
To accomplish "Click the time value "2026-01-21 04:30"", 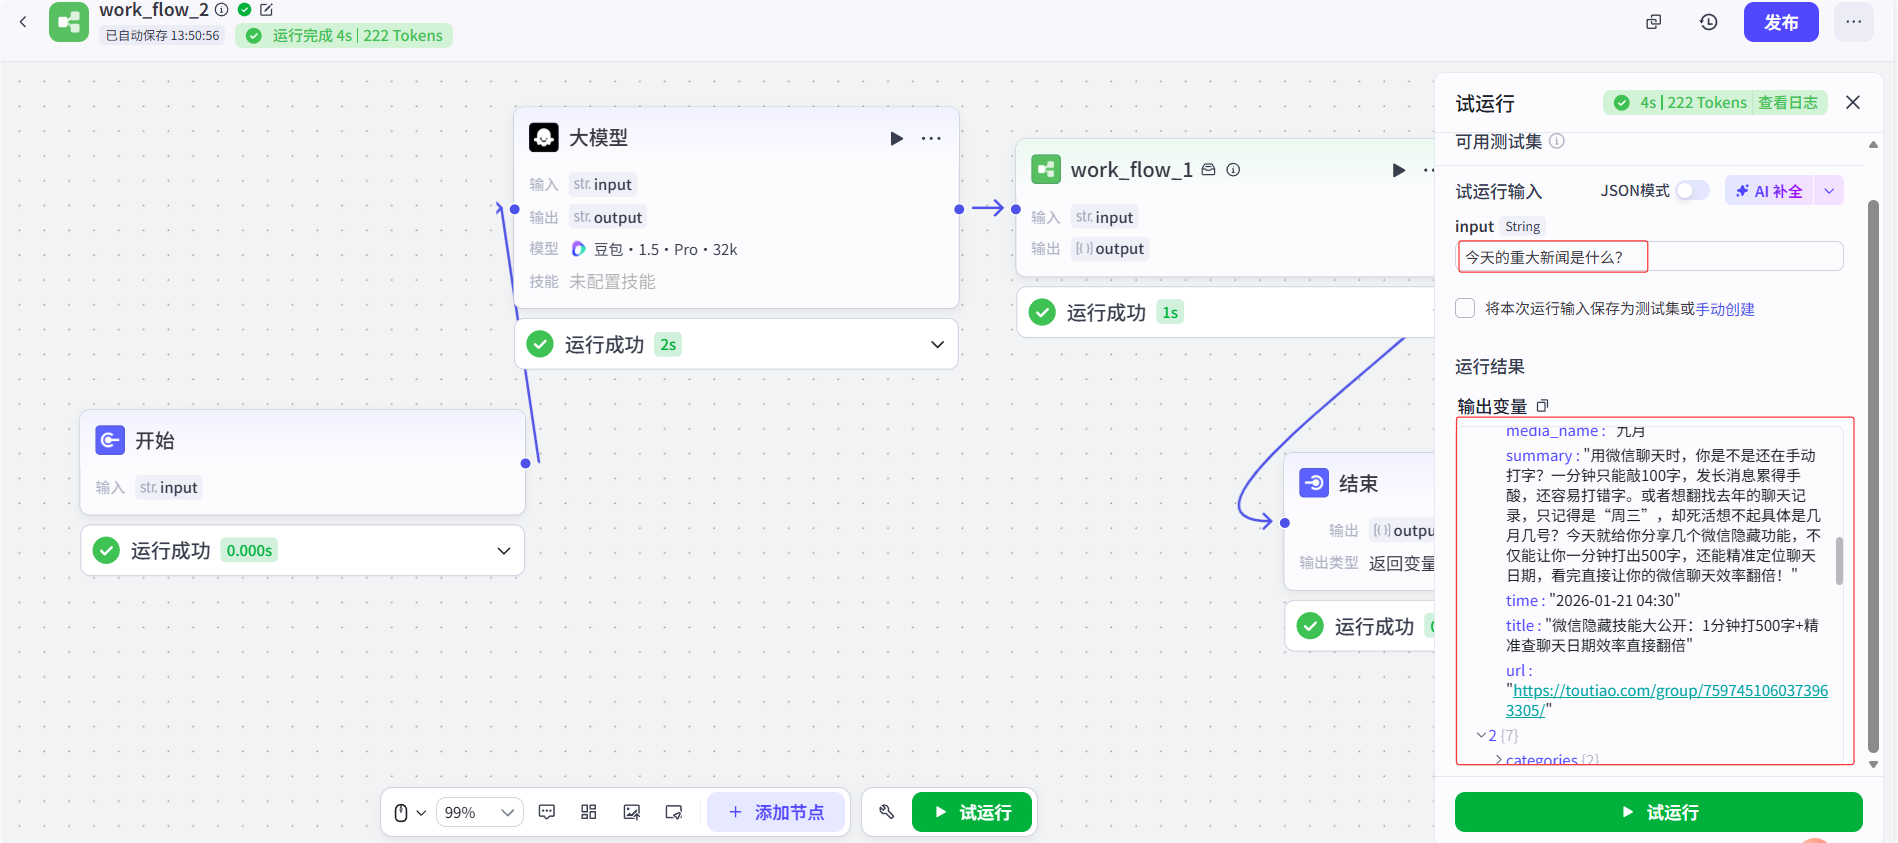I will click(x=1615, y=600).
